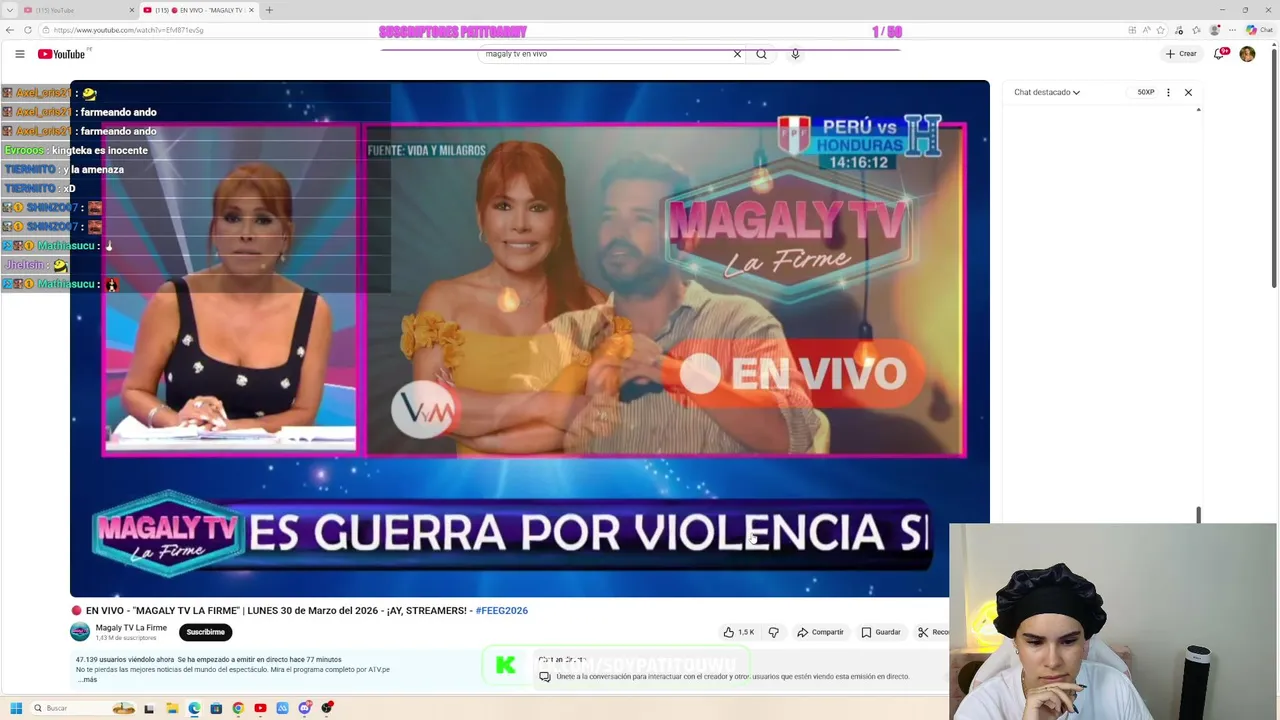Viewport: 1280px width, 720px height.
Task: Open the YouTube account avatar menu
Action: pyautogui.click(x=1247, y=54)
